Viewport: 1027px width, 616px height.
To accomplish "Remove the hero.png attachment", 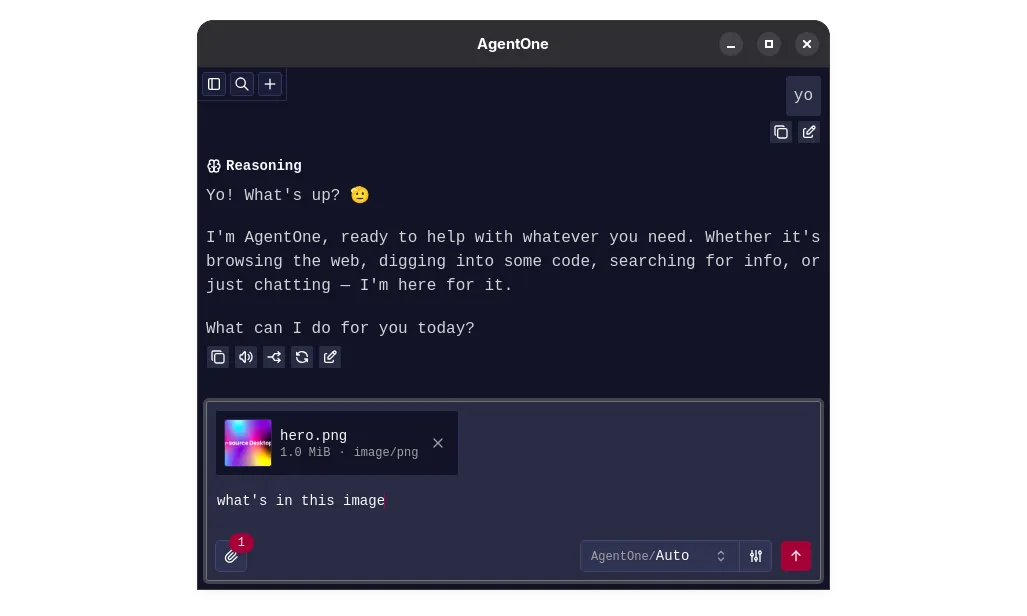I will 438,443.
